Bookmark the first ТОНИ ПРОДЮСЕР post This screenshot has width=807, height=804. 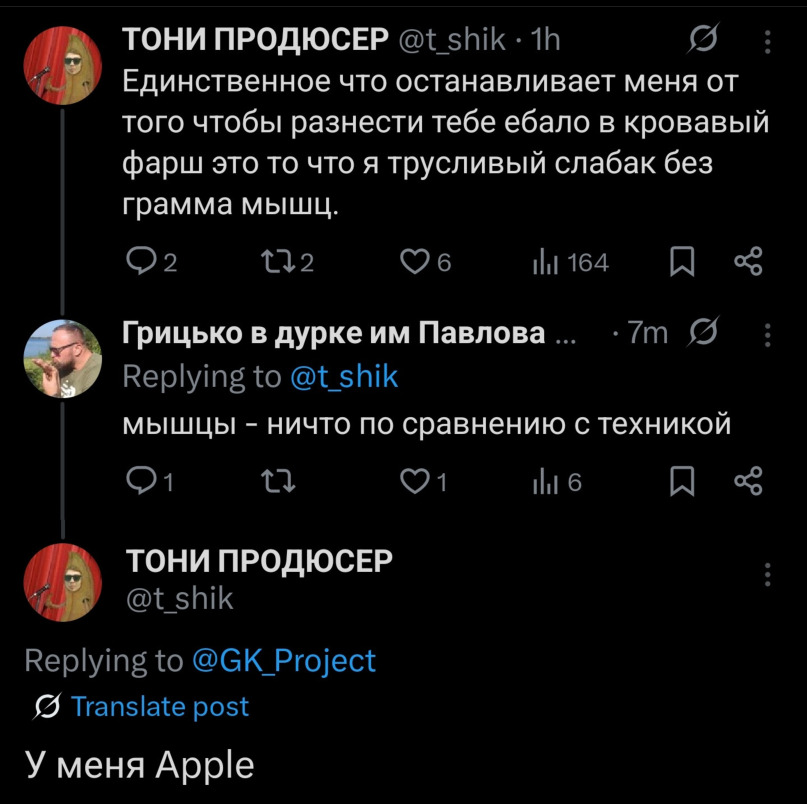click(681, 262)
